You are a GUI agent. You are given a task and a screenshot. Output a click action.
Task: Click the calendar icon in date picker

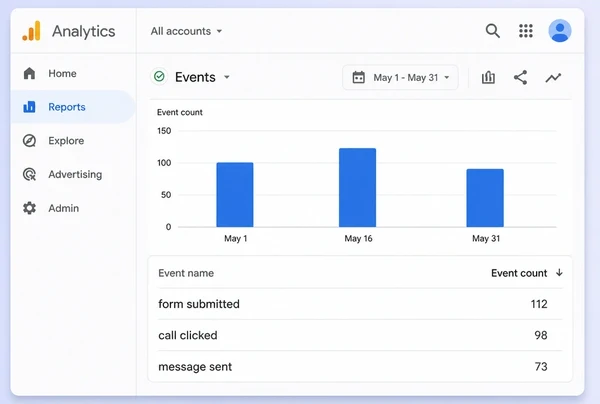click(359, 77)
